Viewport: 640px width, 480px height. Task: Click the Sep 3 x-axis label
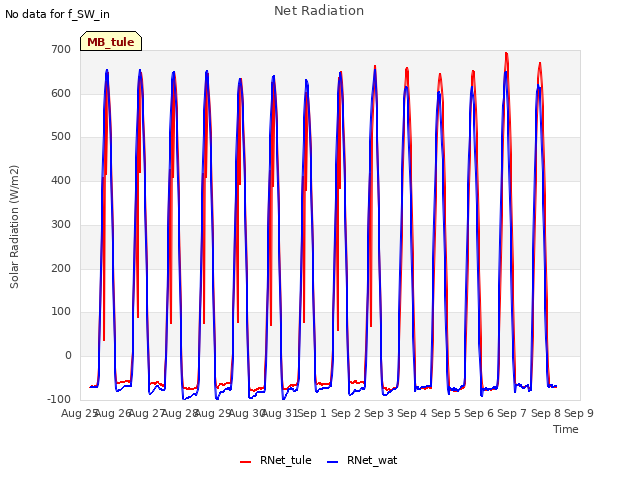point(379,413)
